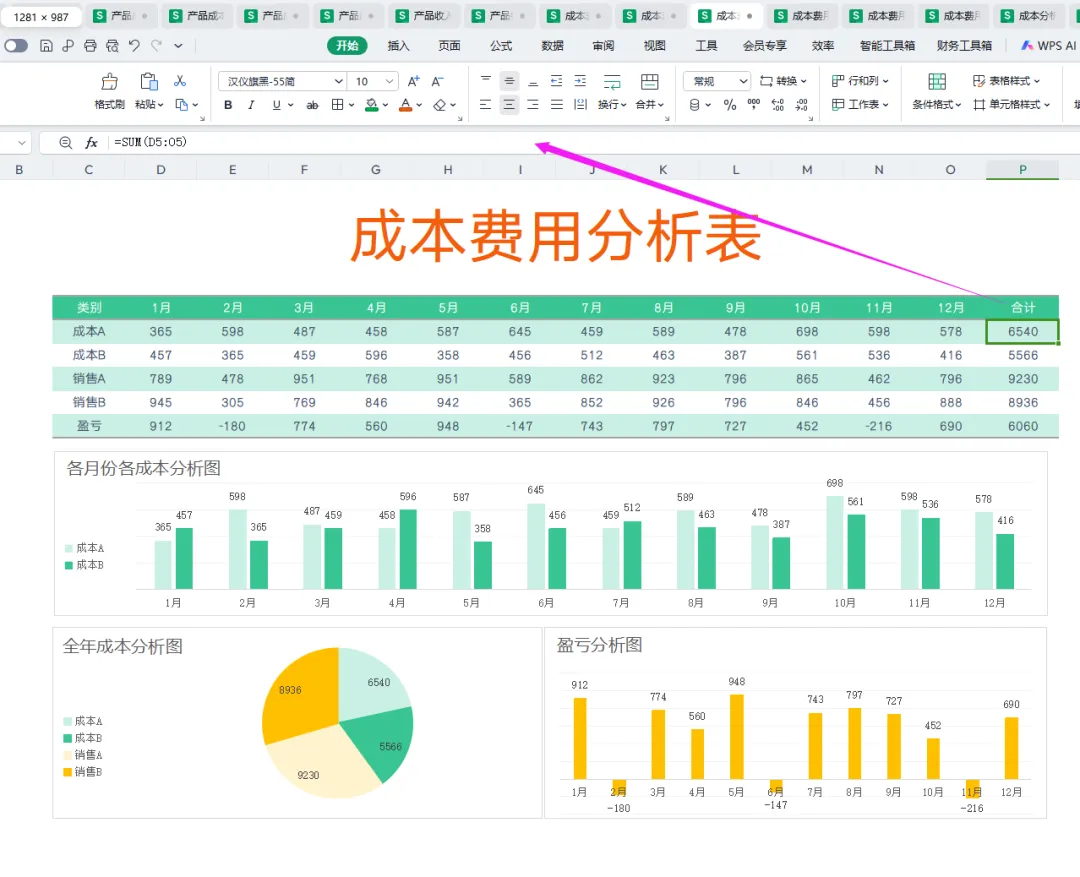Toggle horizontal center alignment
The height and width of the screenshot is (877, 1080).
pos(509,105)
